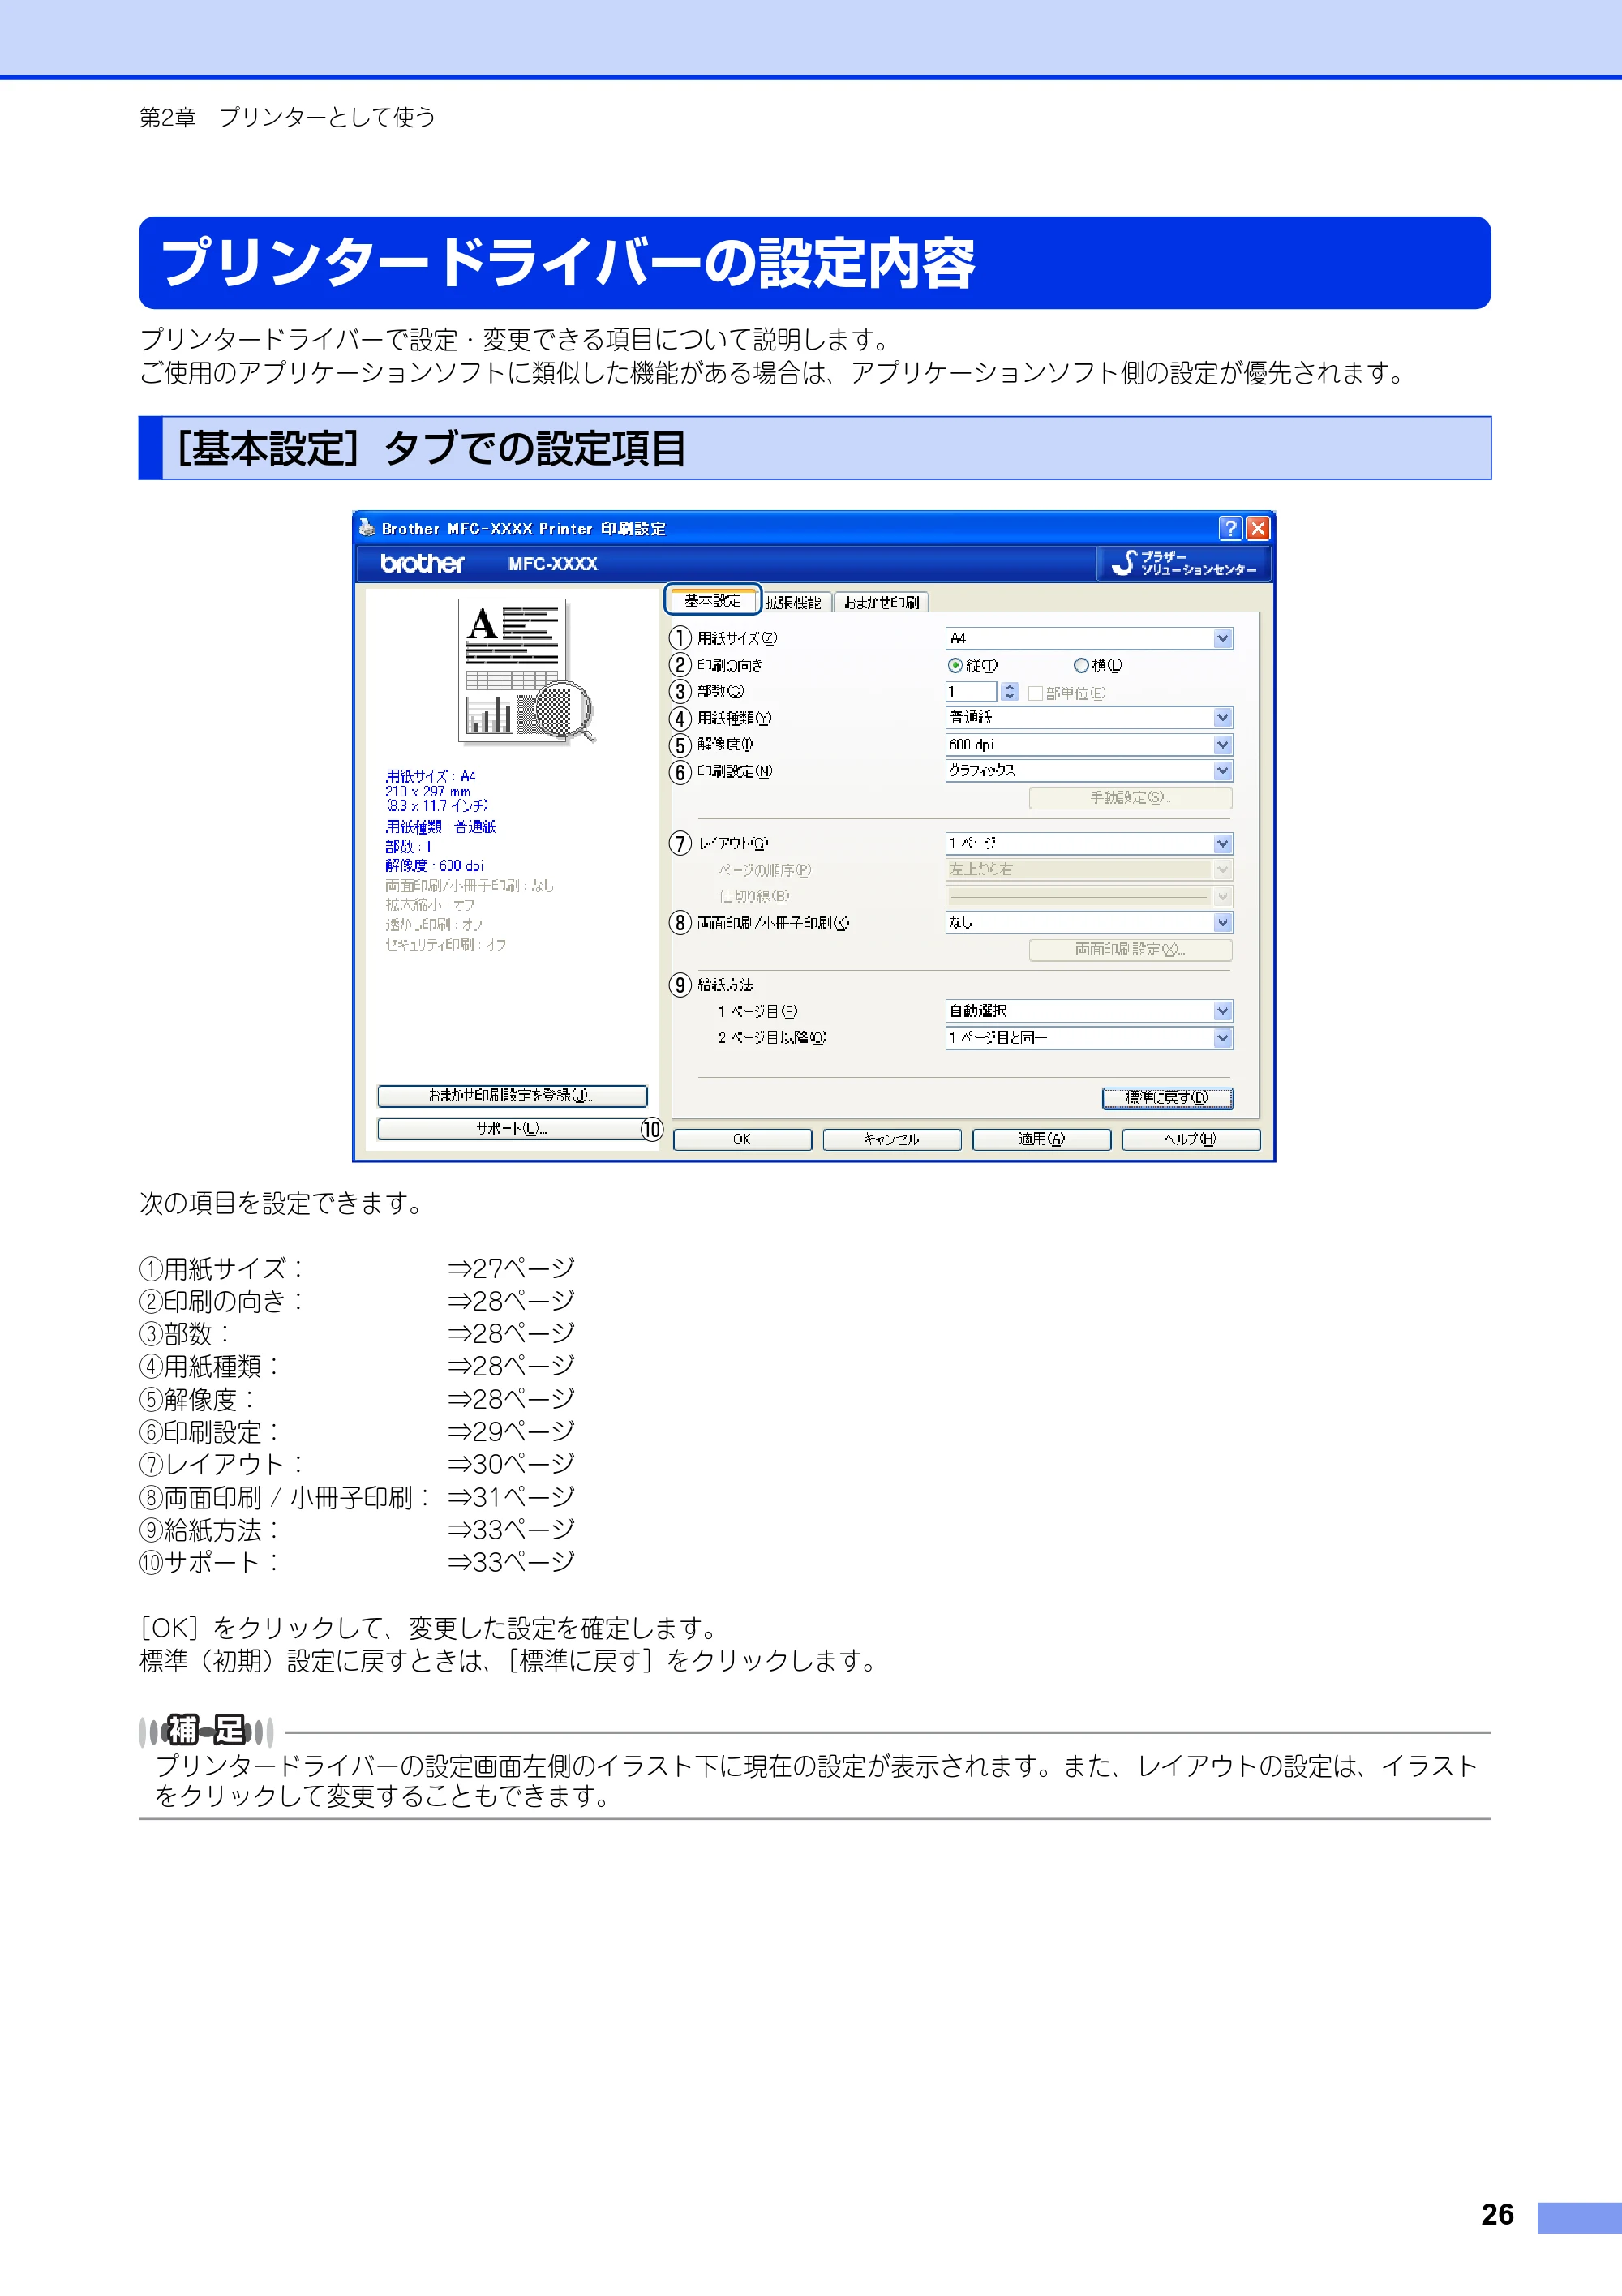This screenshot has width=1622, height=2296.
Task: Click the ページの順序 左上から右 dropdown
Action: pos(1089,870)
